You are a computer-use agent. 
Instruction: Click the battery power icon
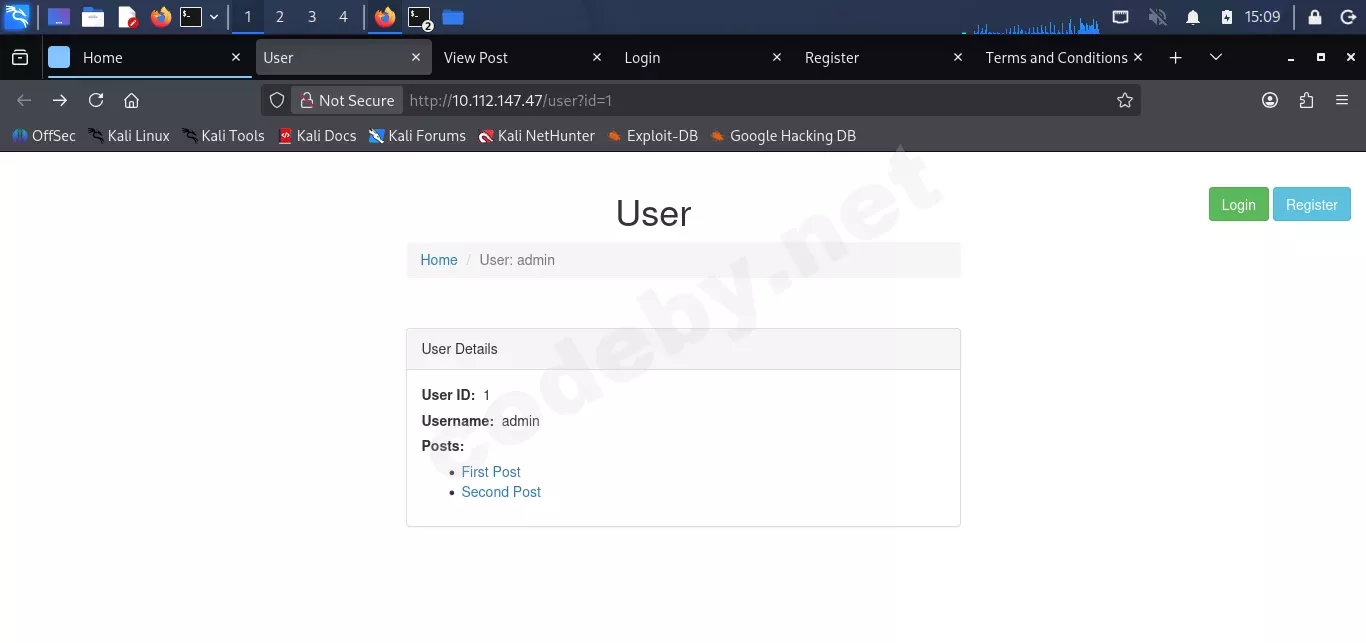tap(1227, 17)
